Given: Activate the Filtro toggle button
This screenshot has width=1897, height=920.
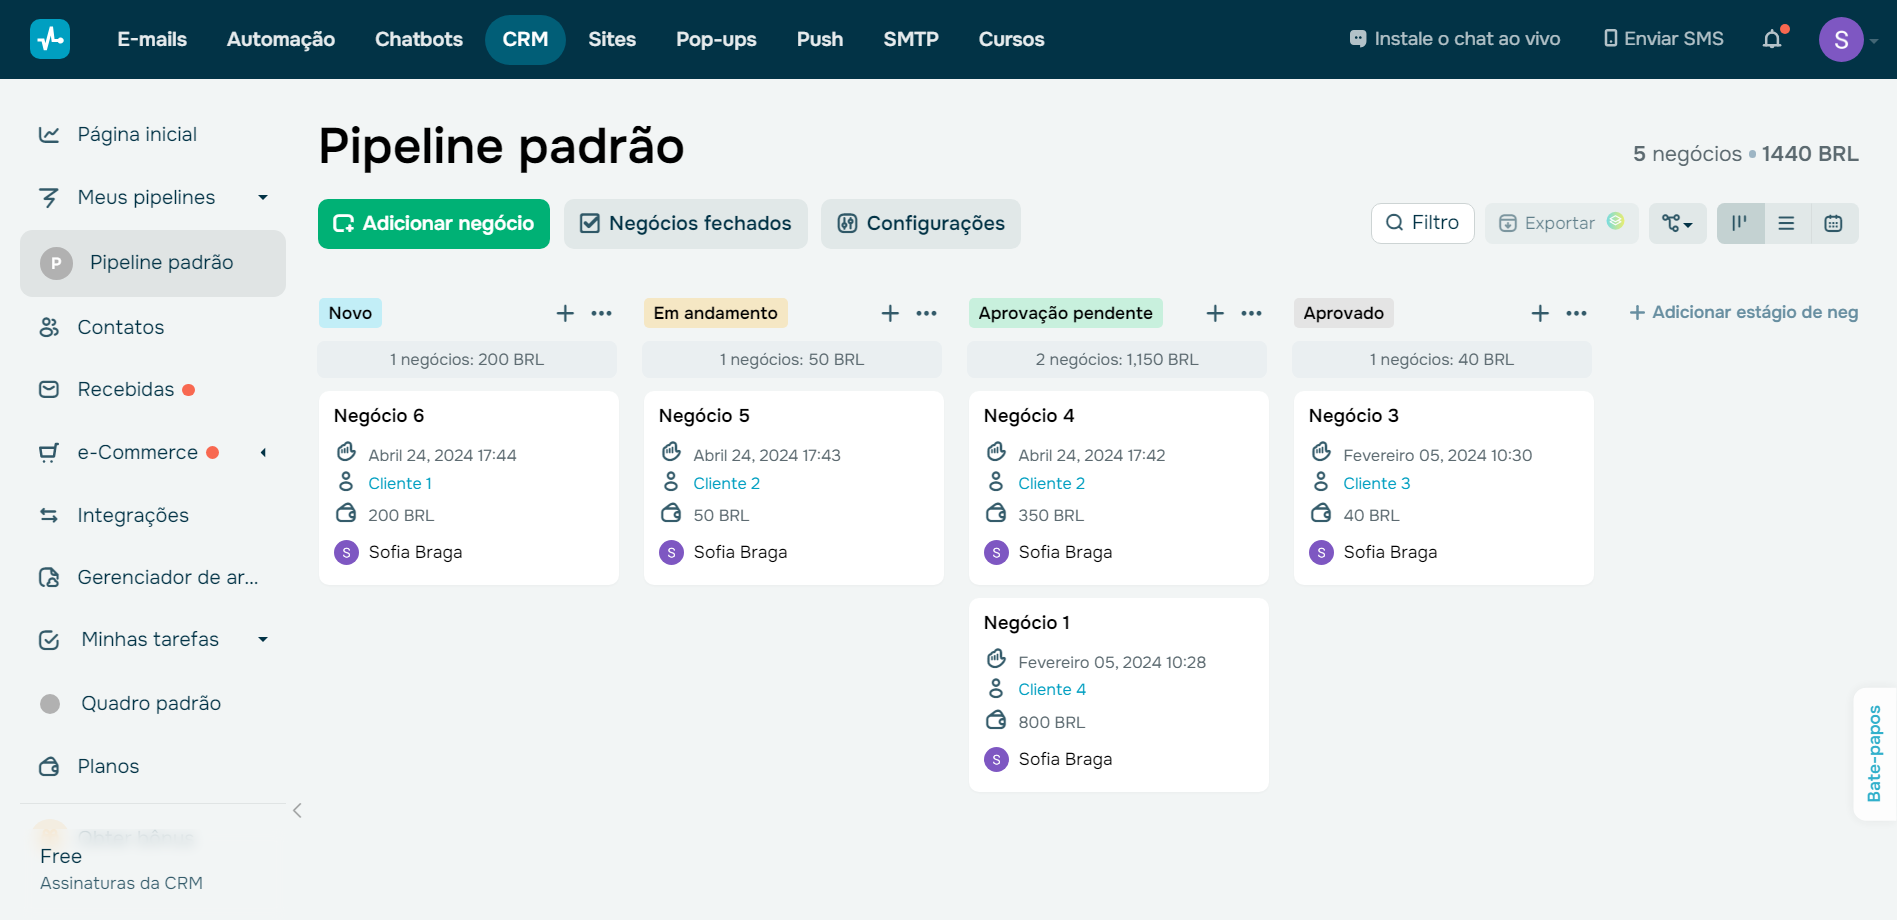Looking at the screenshot, I should point(1422,223).
